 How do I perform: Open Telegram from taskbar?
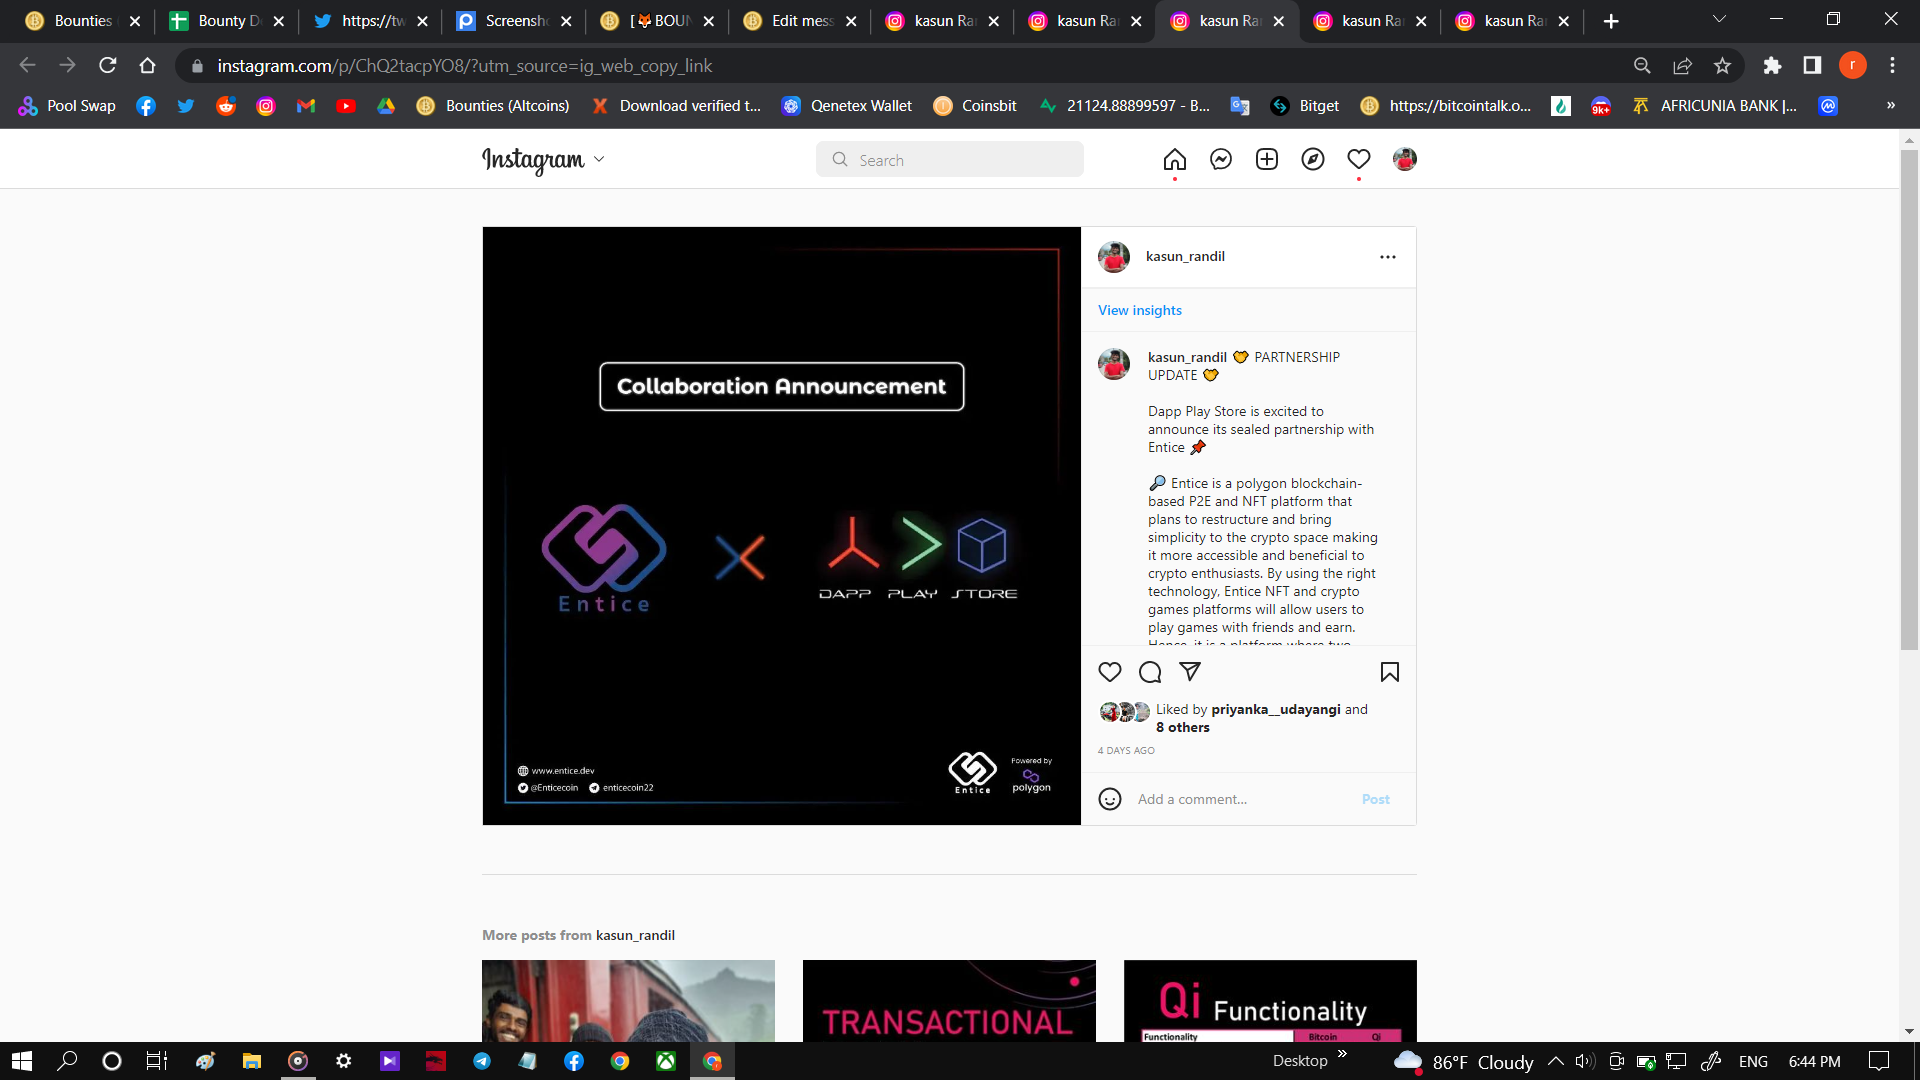coord(482,1061)
